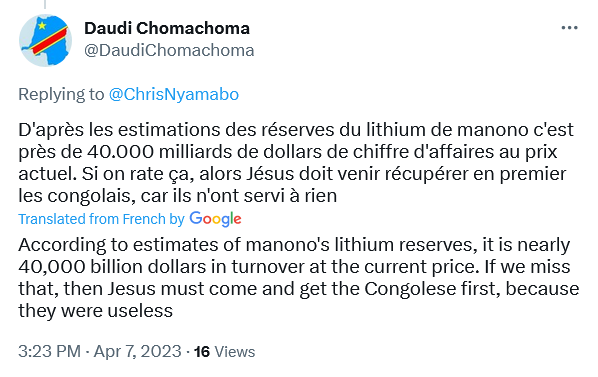
Task: View the 16 Views count
Action: pyautogui.click(x=225, y=352)
